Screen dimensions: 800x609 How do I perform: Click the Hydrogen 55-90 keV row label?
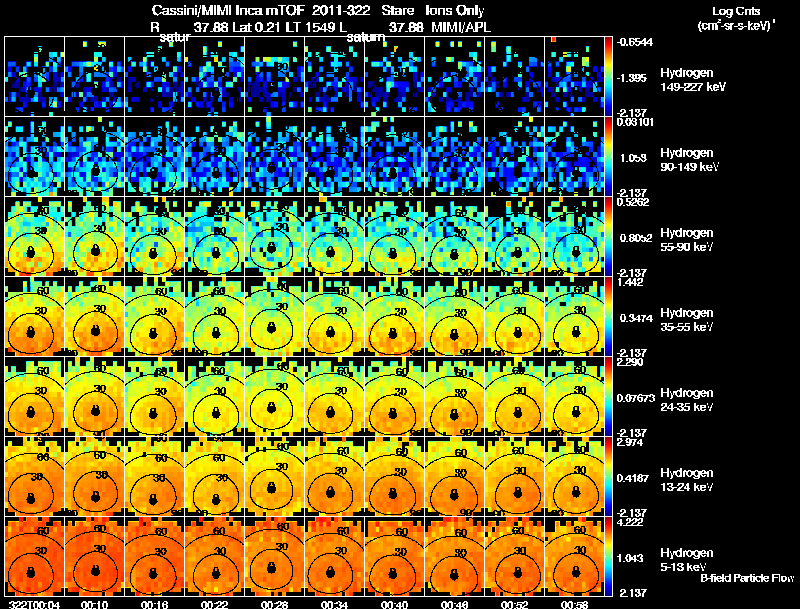pos(687,240)
